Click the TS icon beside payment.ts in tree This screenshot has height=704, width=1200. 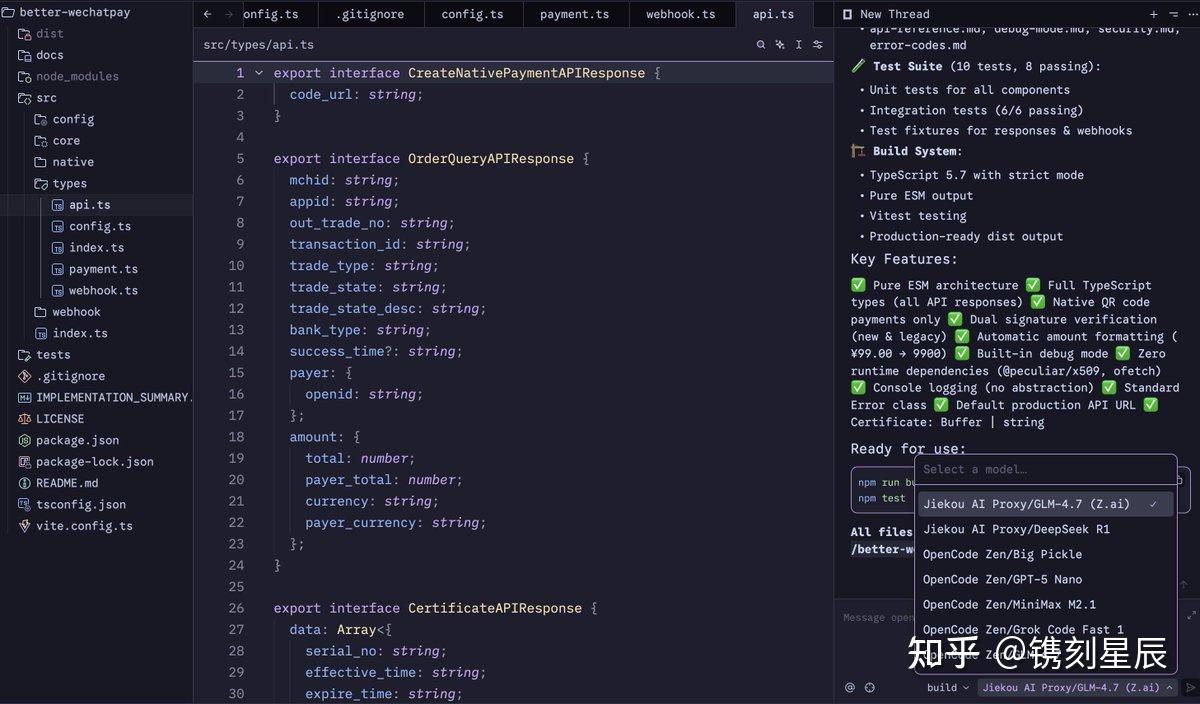click(57, 269)
